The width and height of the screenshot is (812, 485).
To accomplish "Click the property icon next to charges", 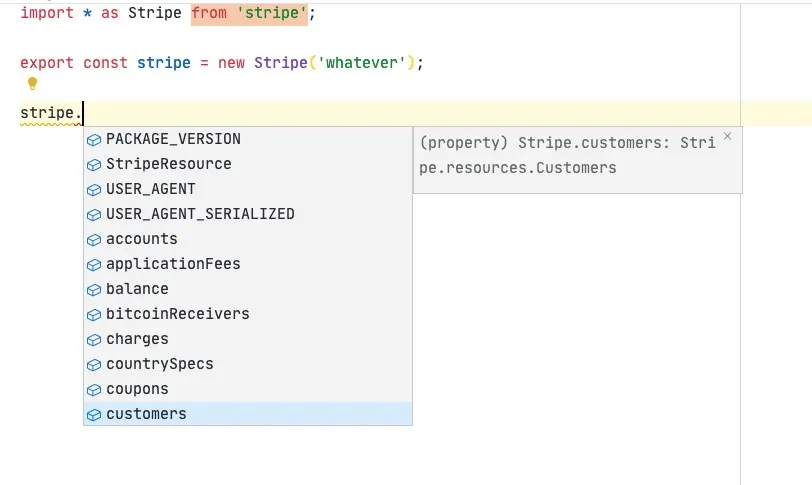I will coord(94,339).
